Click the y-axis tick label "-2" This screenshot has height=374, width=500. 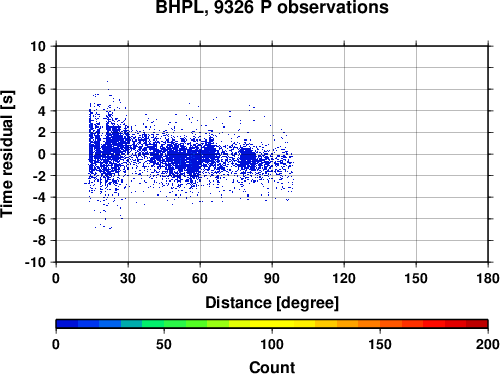pyautogui.click(x=39, y=176)
